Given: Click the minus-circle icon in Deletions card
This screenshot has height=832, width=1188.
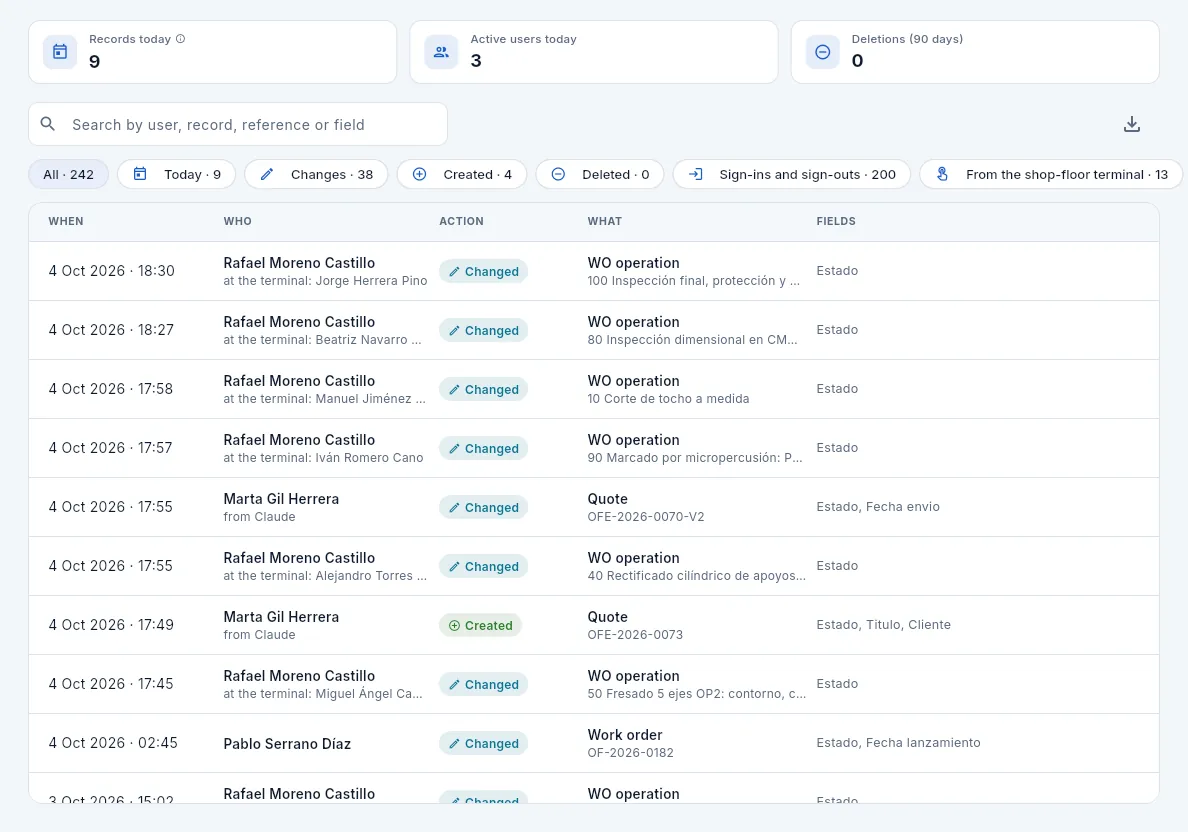Looking at the screenshot, I should coord(822,52).
